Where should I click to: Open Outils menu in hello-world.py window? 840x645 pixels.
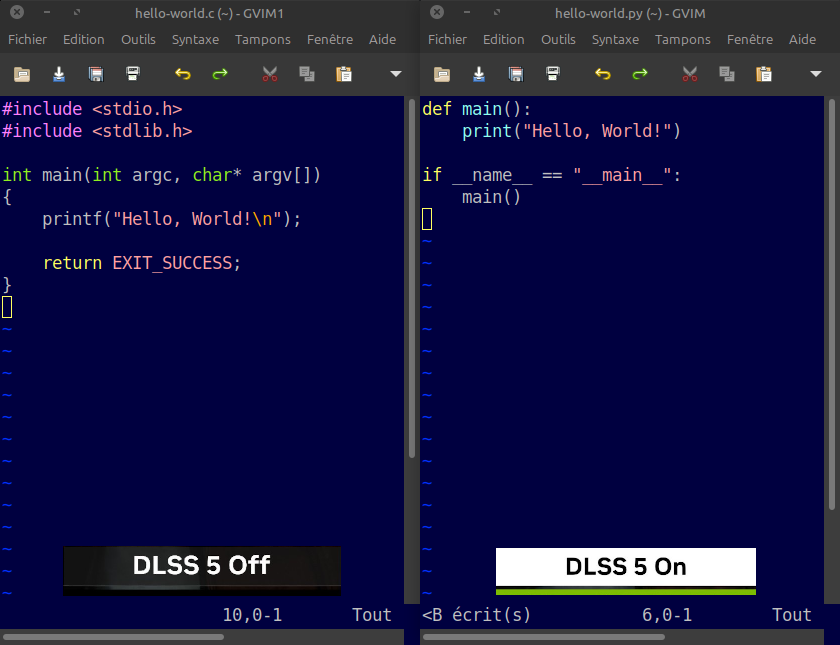(558, 40)
